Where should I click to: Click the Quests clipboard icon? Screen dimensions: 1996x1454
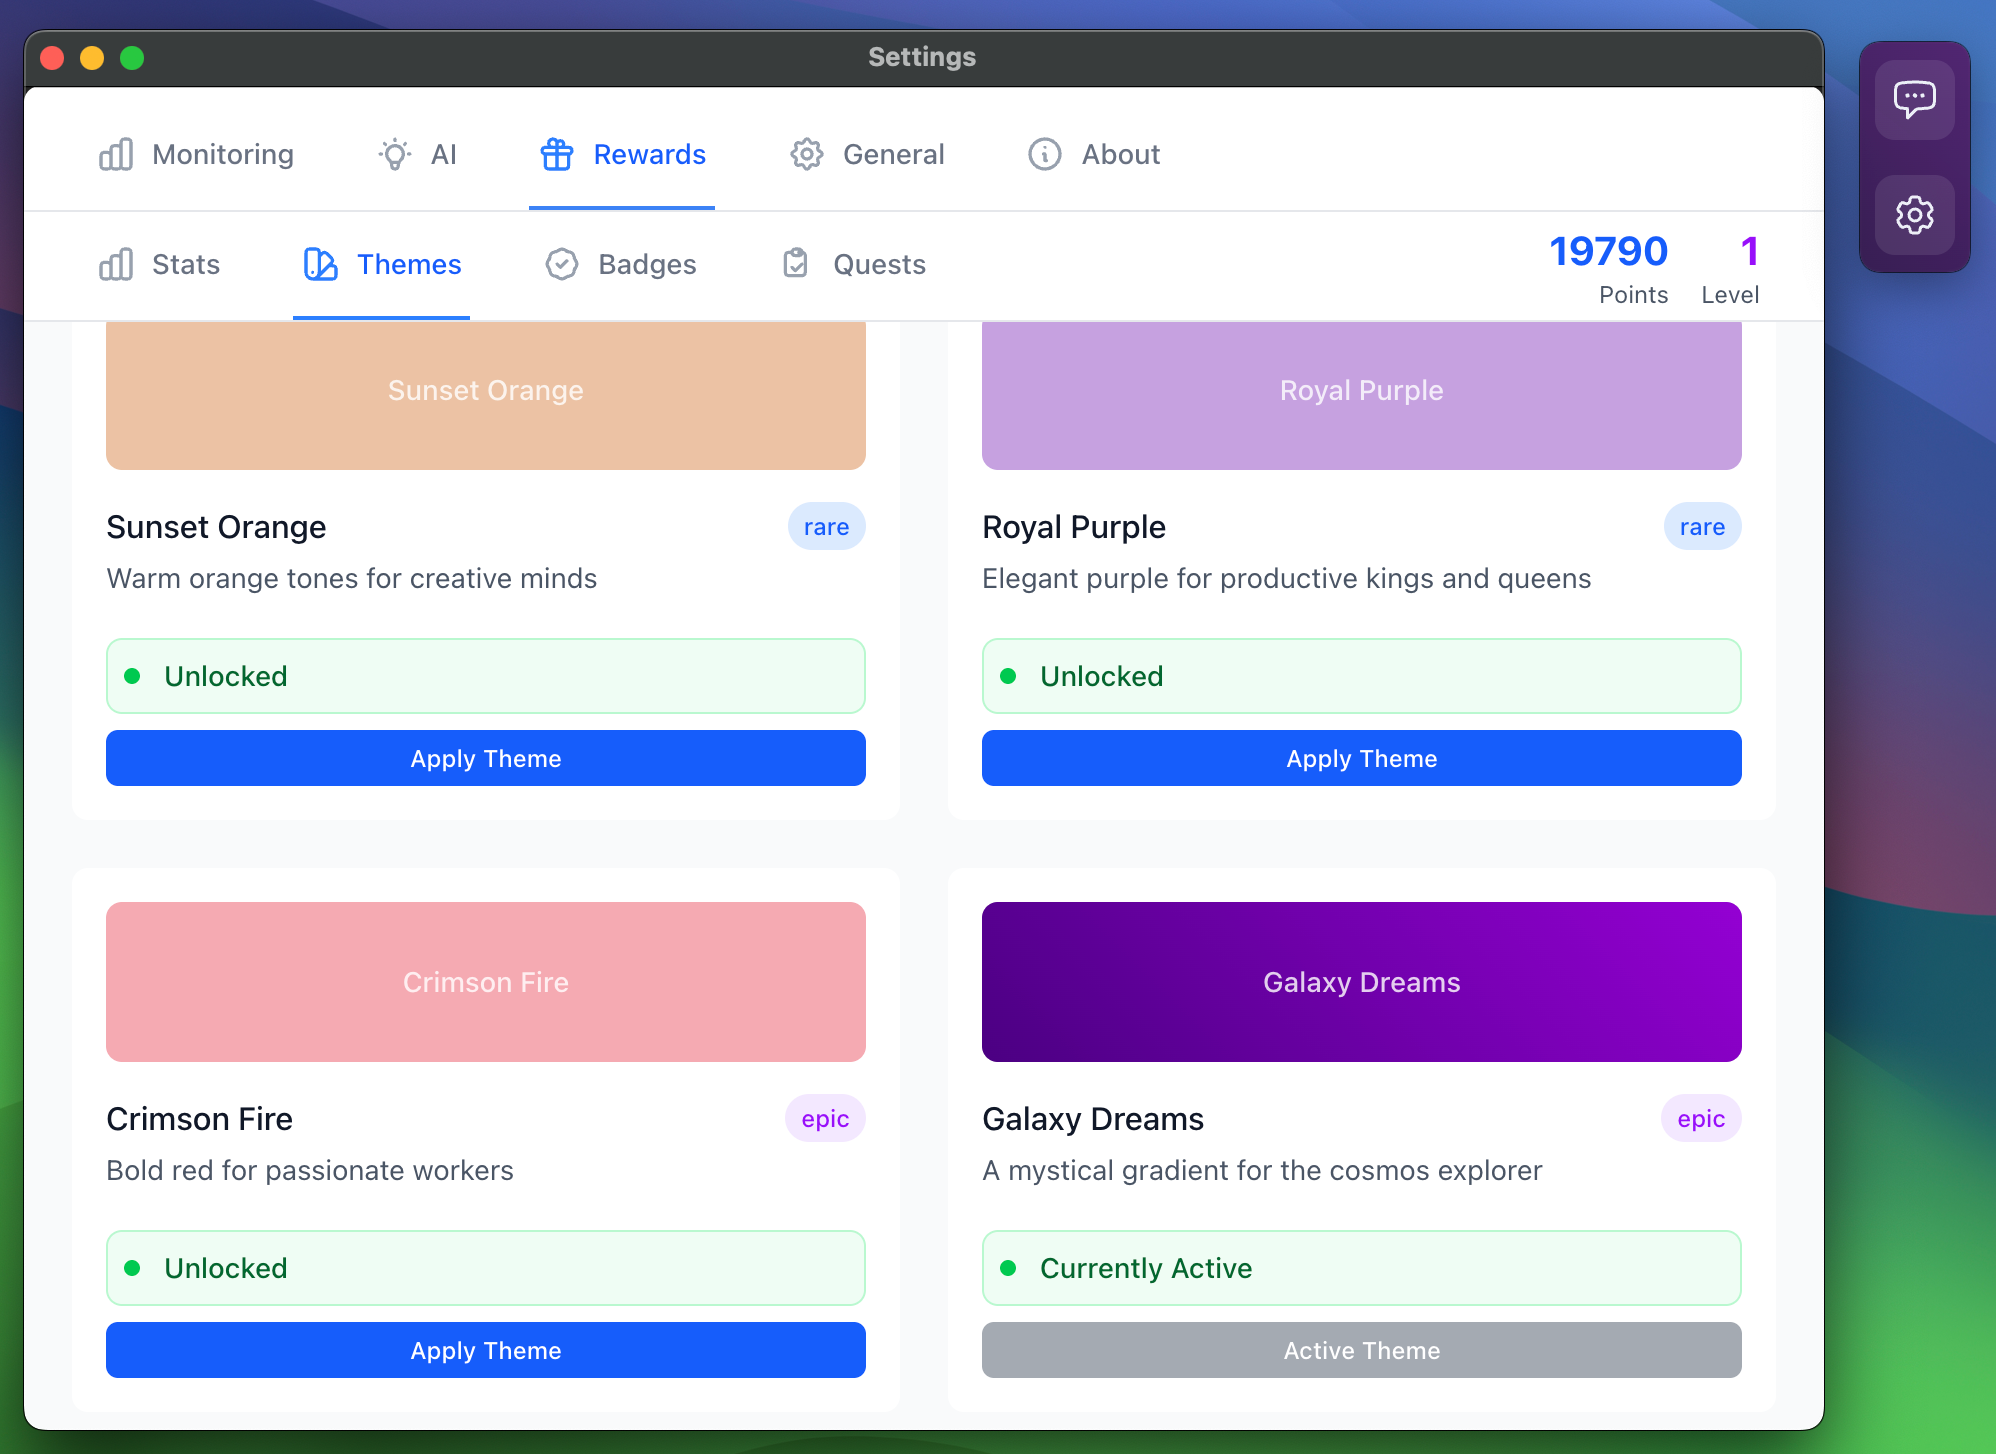796,264
